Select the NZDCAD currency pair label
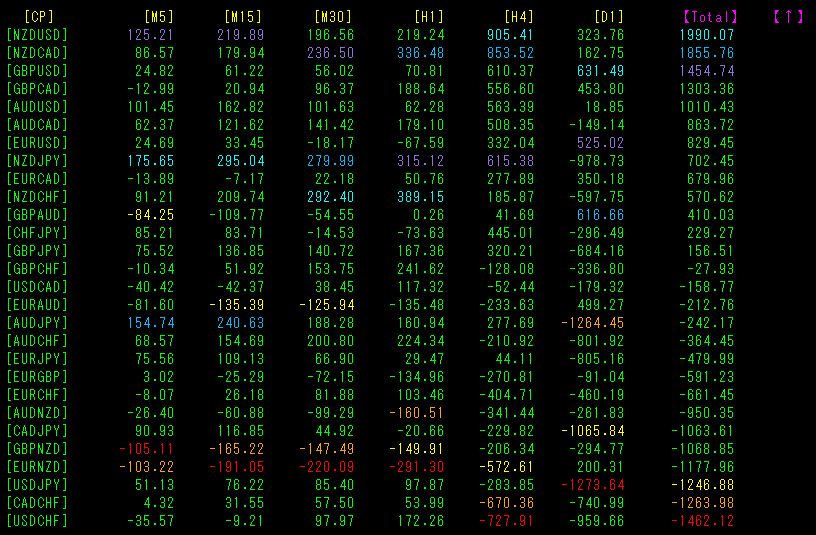This screenshot has height=535, width=816. [x=37, y=53]
